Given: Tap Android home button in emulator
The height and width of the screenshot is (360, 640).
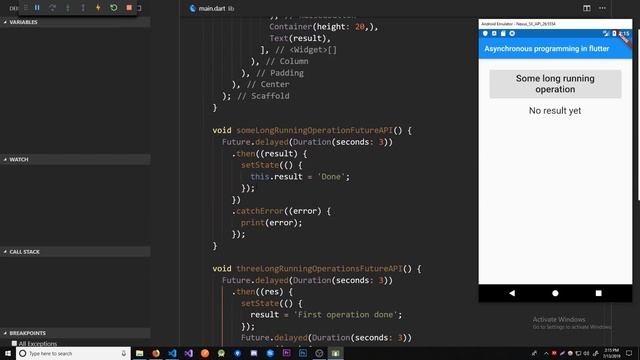Looking at the screenshot, I should coord(555,293).
